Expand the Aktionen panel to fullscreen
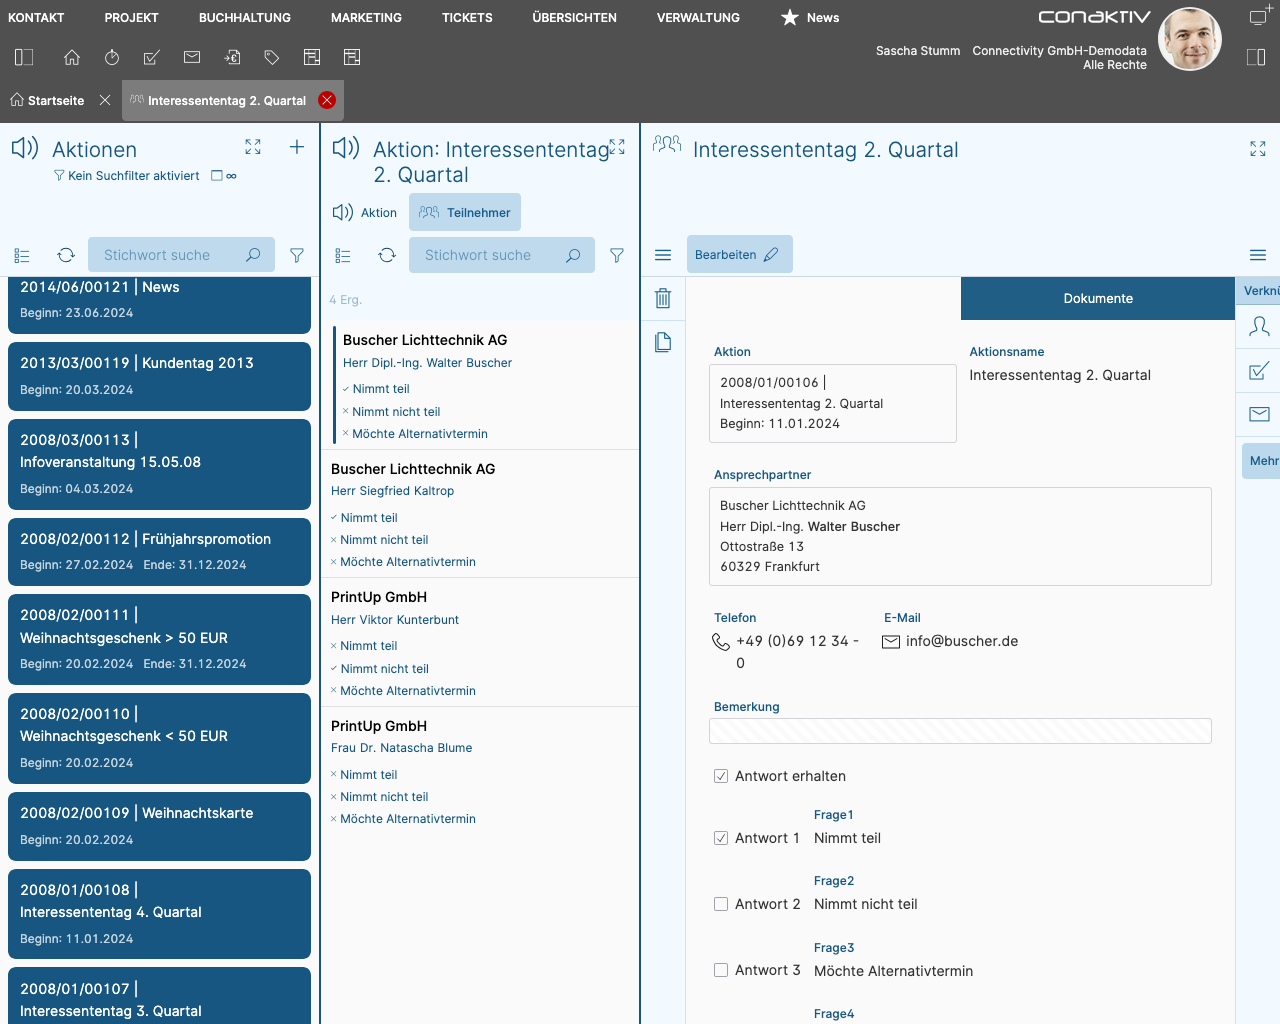Image resolution: width=1280 pixels, height=1024 pixels. pos(253,147)
